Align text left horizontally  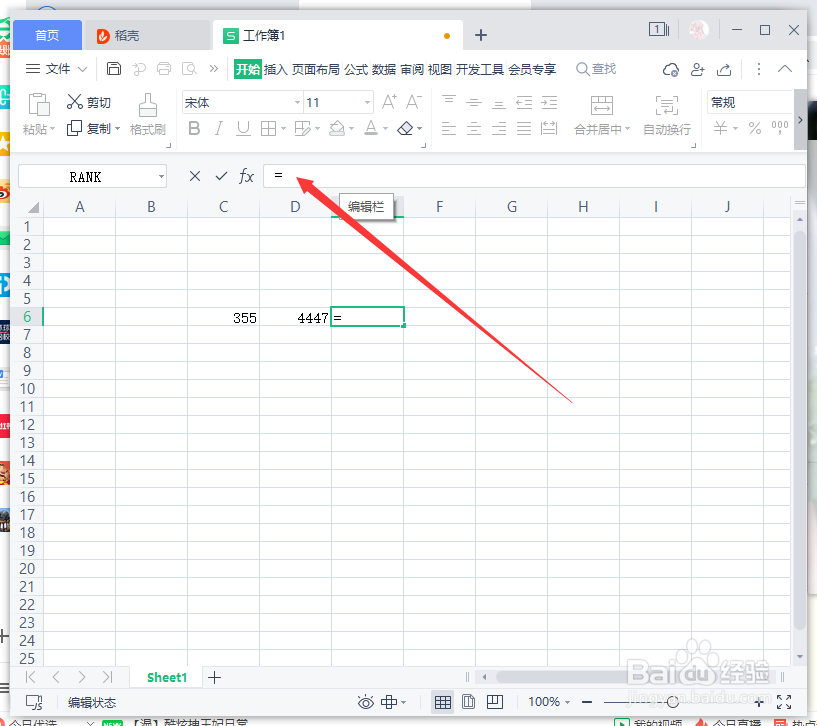point(449,128)
